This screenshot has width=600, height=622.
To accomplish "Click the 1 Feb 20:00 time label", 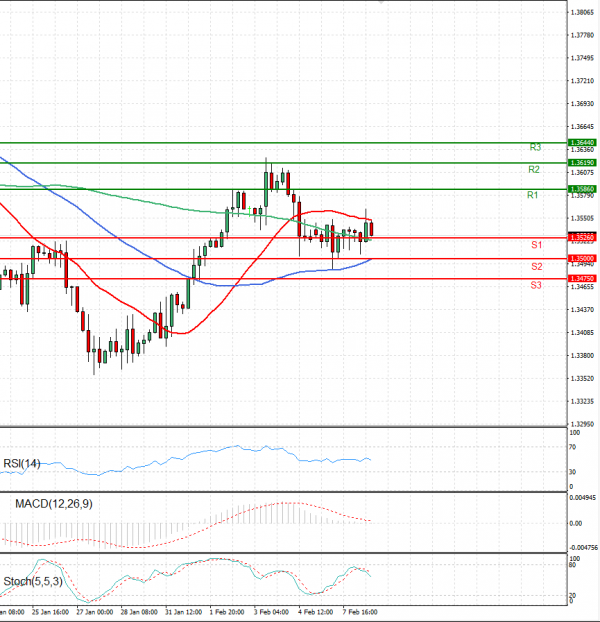I will tap(227, 612).
